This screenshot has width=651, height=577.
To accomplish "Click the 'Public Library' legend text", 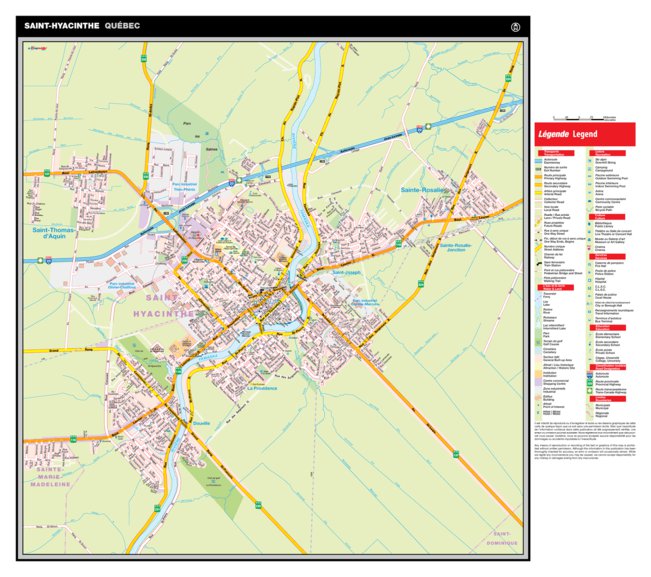I will (604, 226).
